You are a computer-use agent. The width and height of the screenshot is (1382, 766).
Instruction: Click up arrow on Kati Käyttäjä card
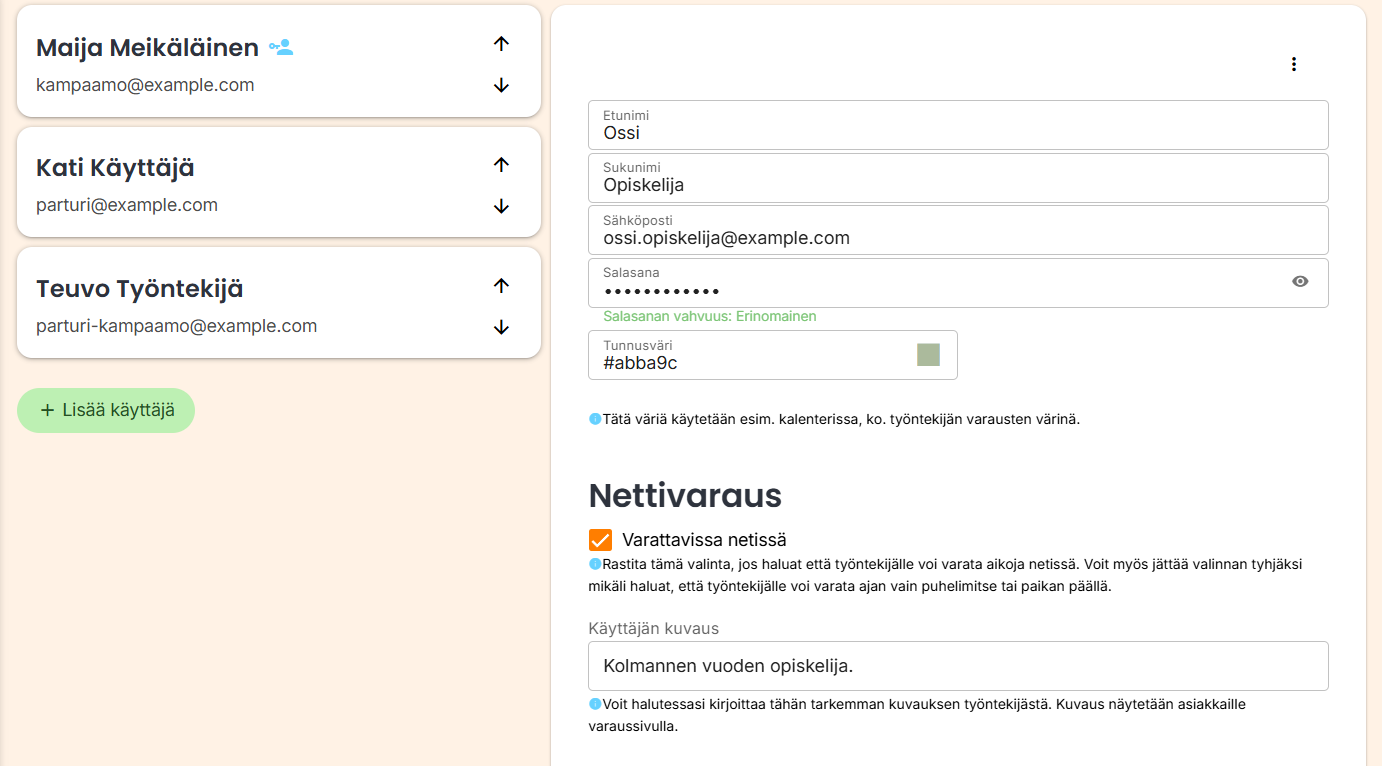tap(502, 165)
